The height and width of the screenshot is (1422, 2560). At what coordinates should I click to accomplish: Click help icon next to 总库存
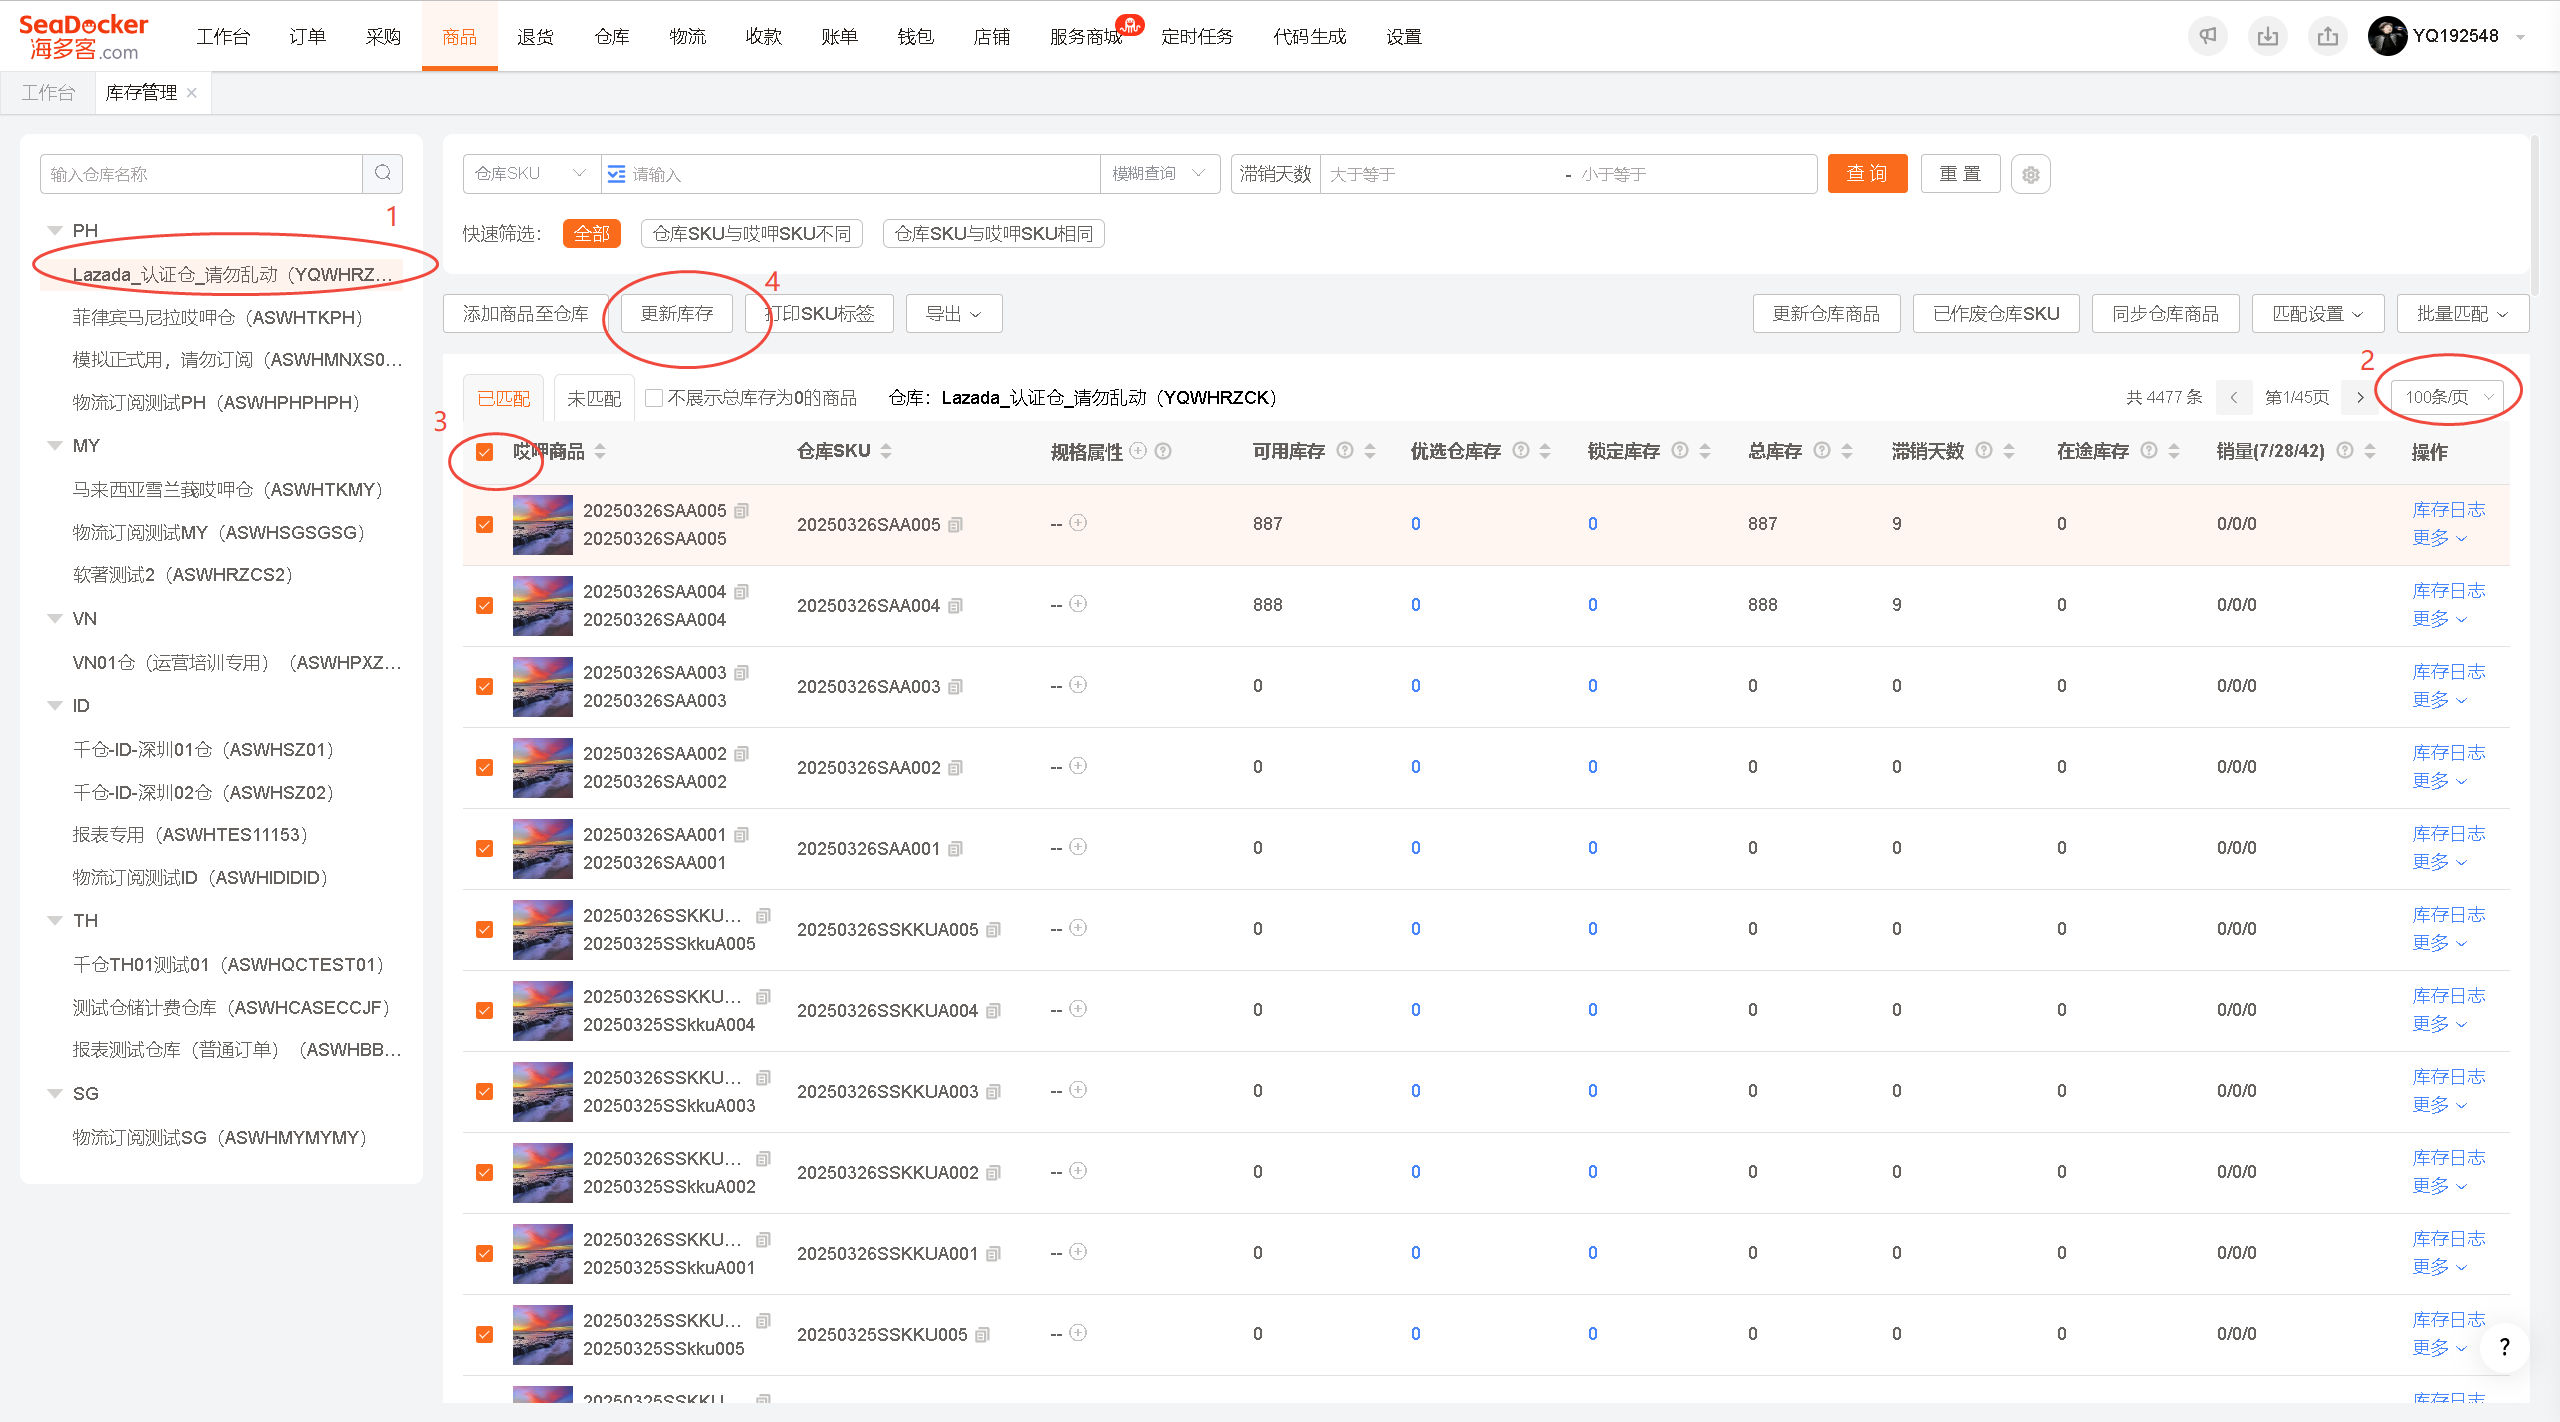pyautogui.click(x=1822, y=451)
